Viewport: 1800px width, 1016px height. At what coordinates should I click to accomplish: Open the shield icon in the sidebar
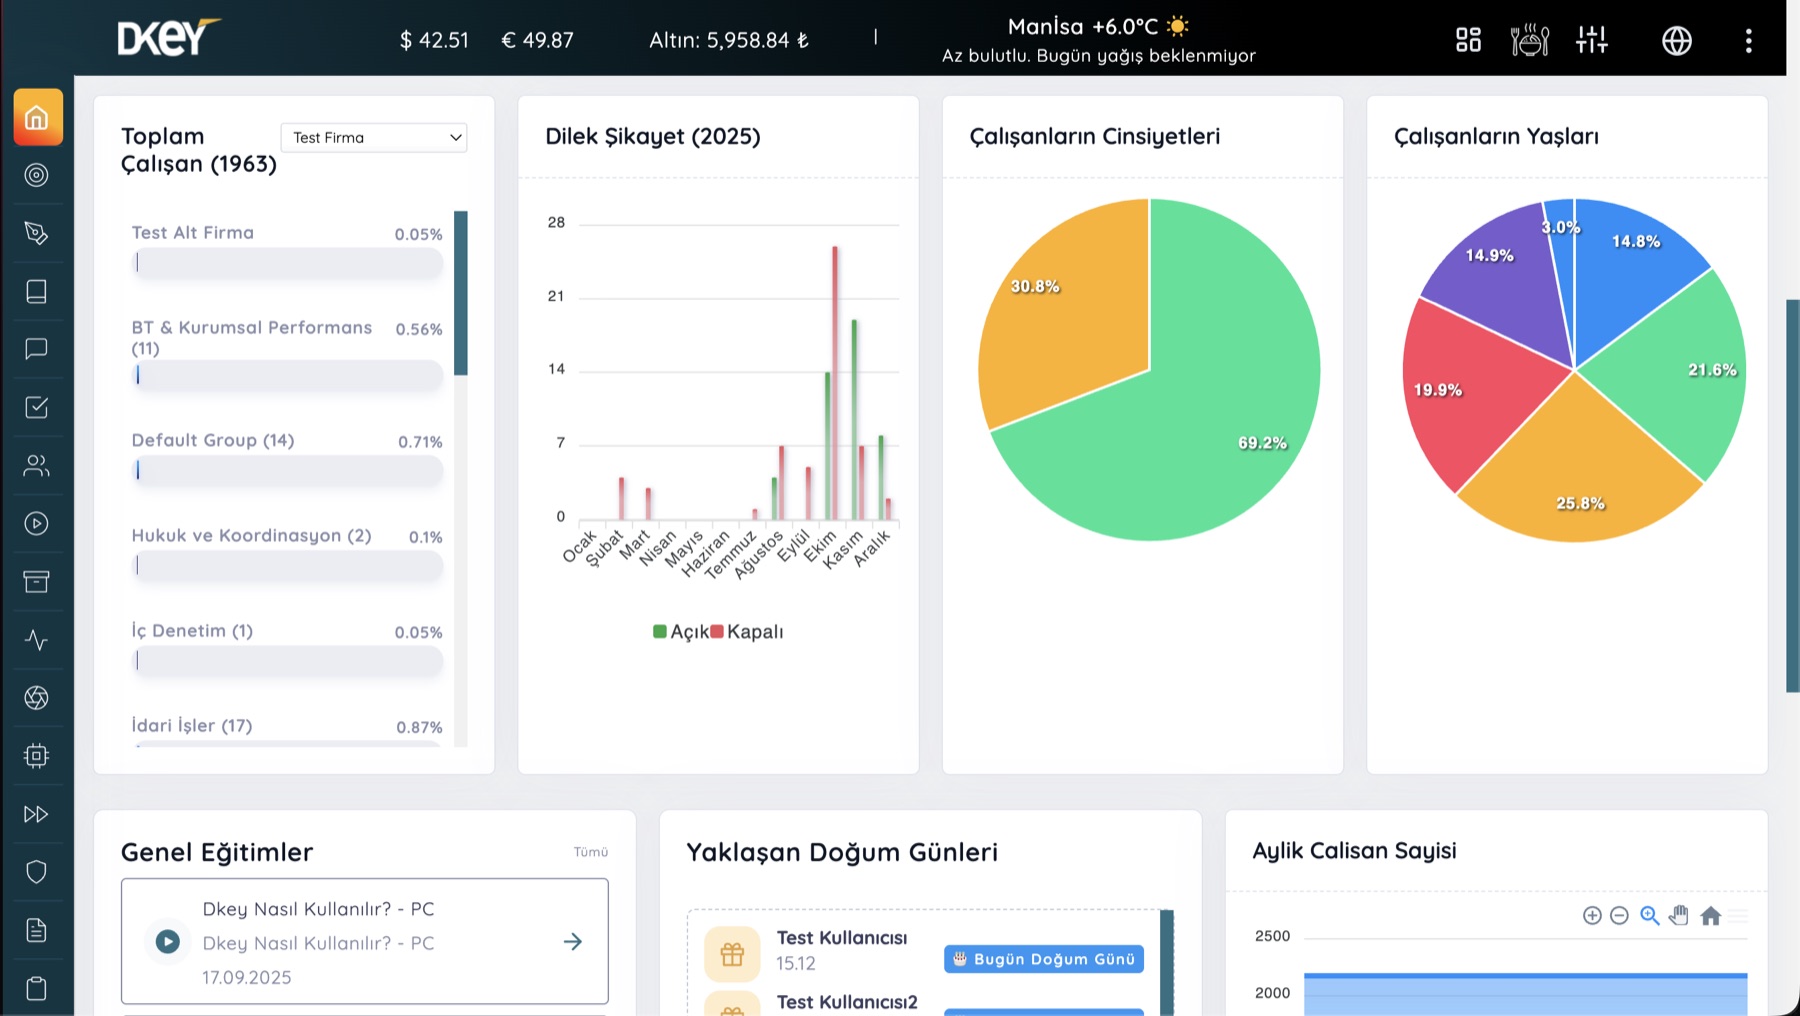[x=37, y=872]
